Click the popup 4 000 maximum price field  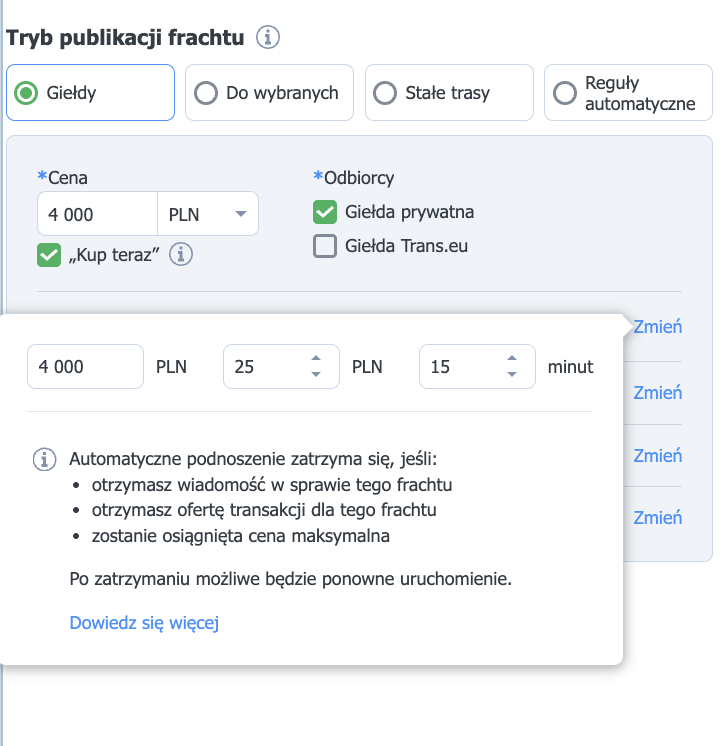tap(86, 366)
